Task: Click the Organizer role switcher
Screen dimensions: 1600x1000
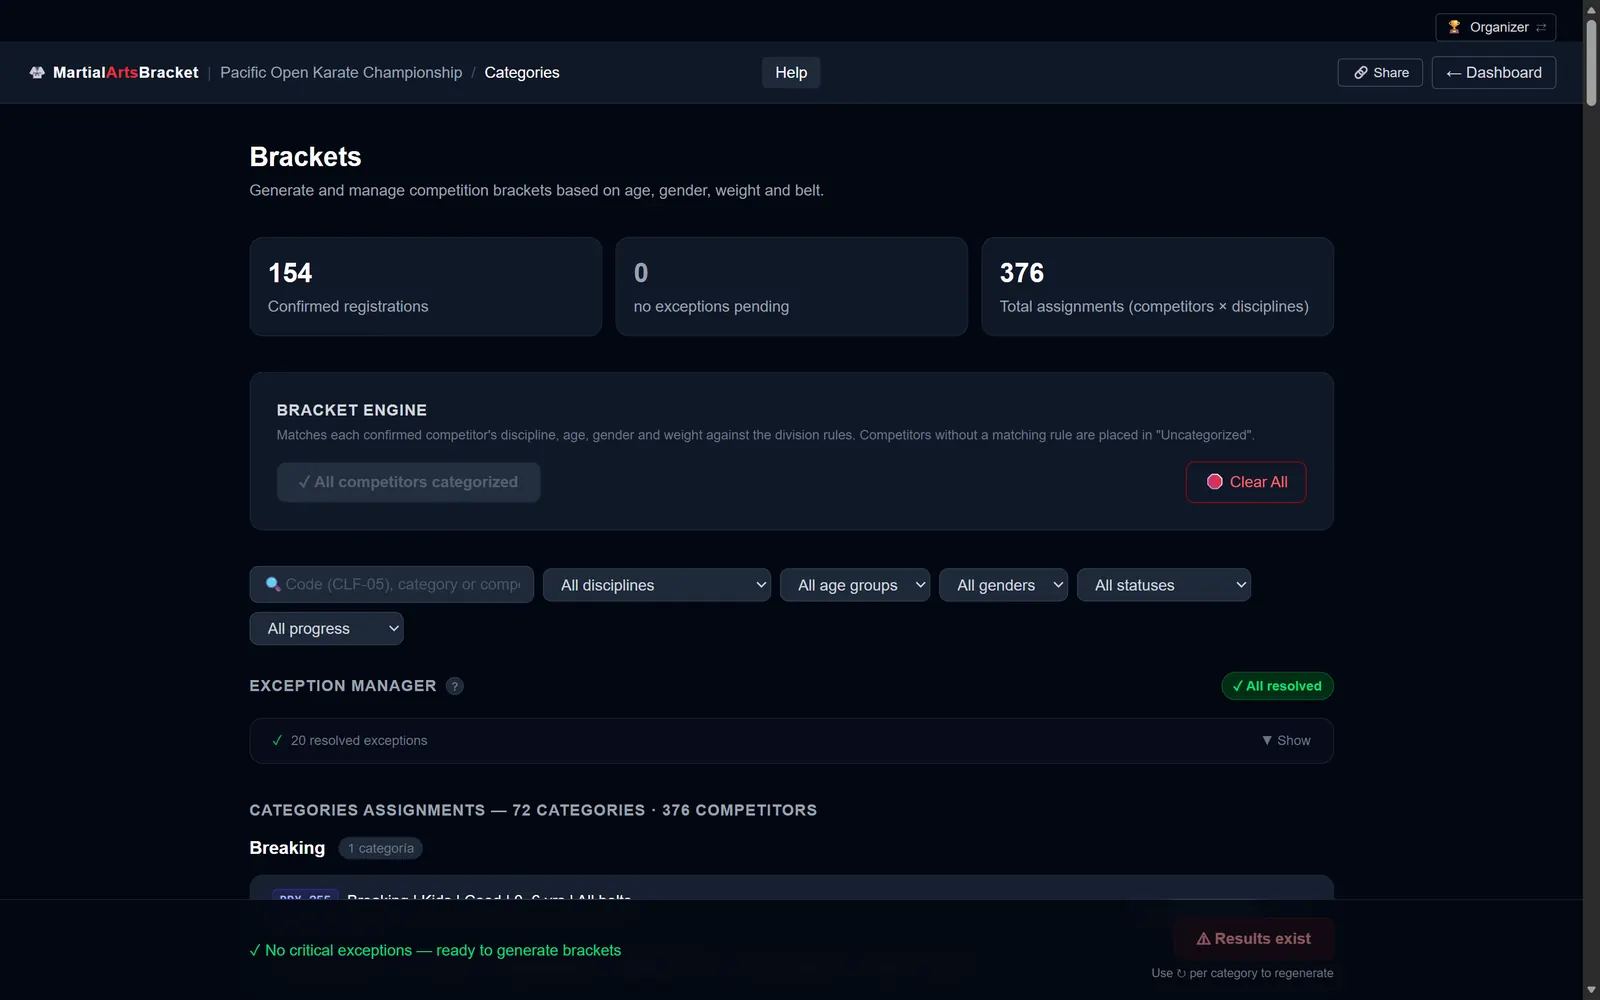Action: pos(1496,27)
